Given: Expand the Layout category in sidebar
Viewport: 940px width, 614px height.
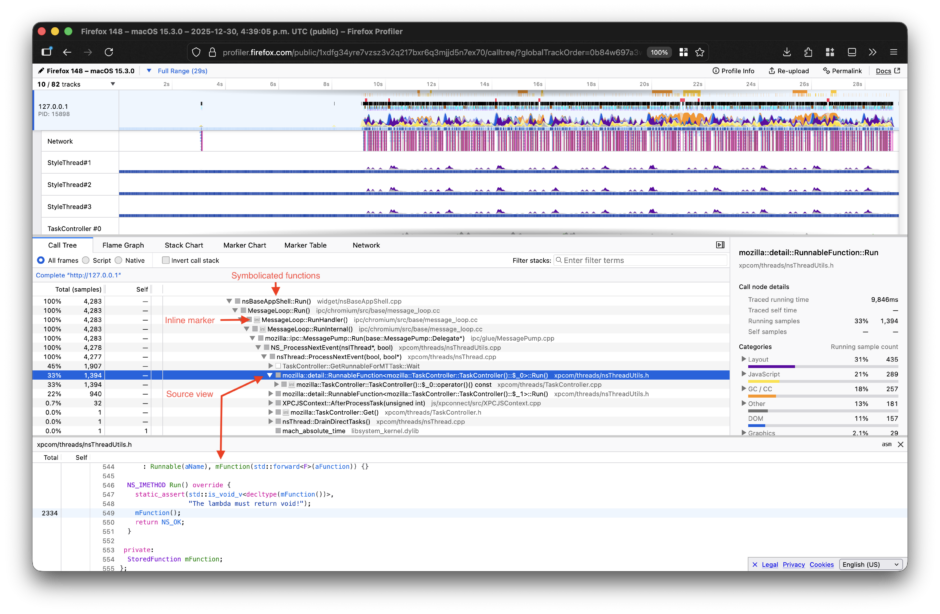Looking at the screenshot, I should (x=744, y=359).
